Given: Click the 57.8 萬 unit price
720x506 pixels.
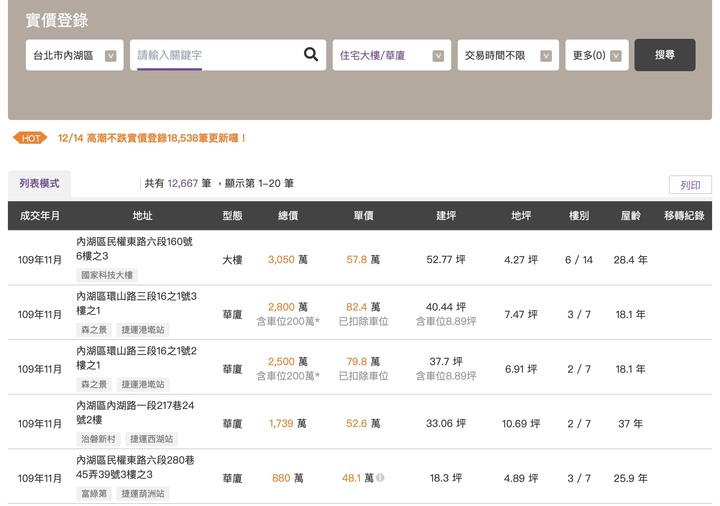Looking at the screenshot, I should point(363,260).
